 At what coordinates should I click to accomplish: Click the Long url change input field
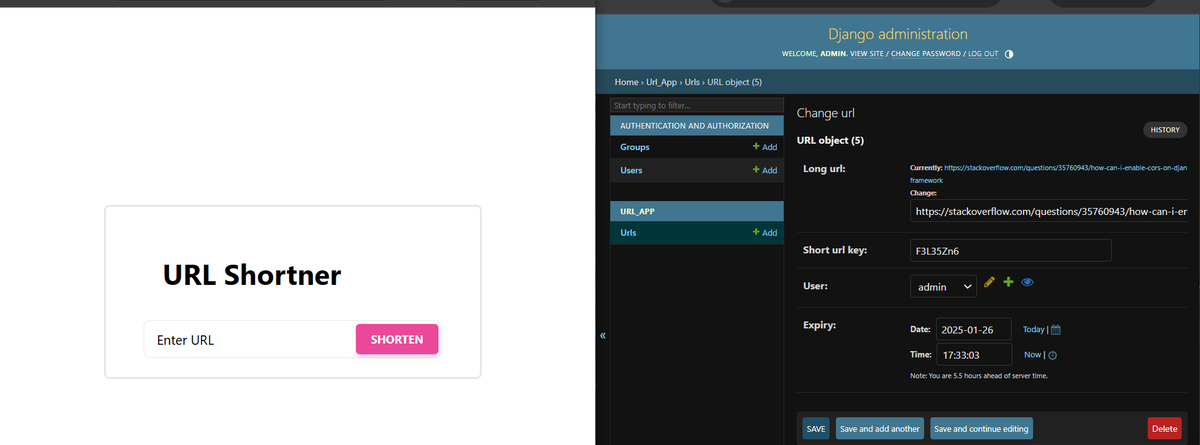click(x=1051, y=212)
